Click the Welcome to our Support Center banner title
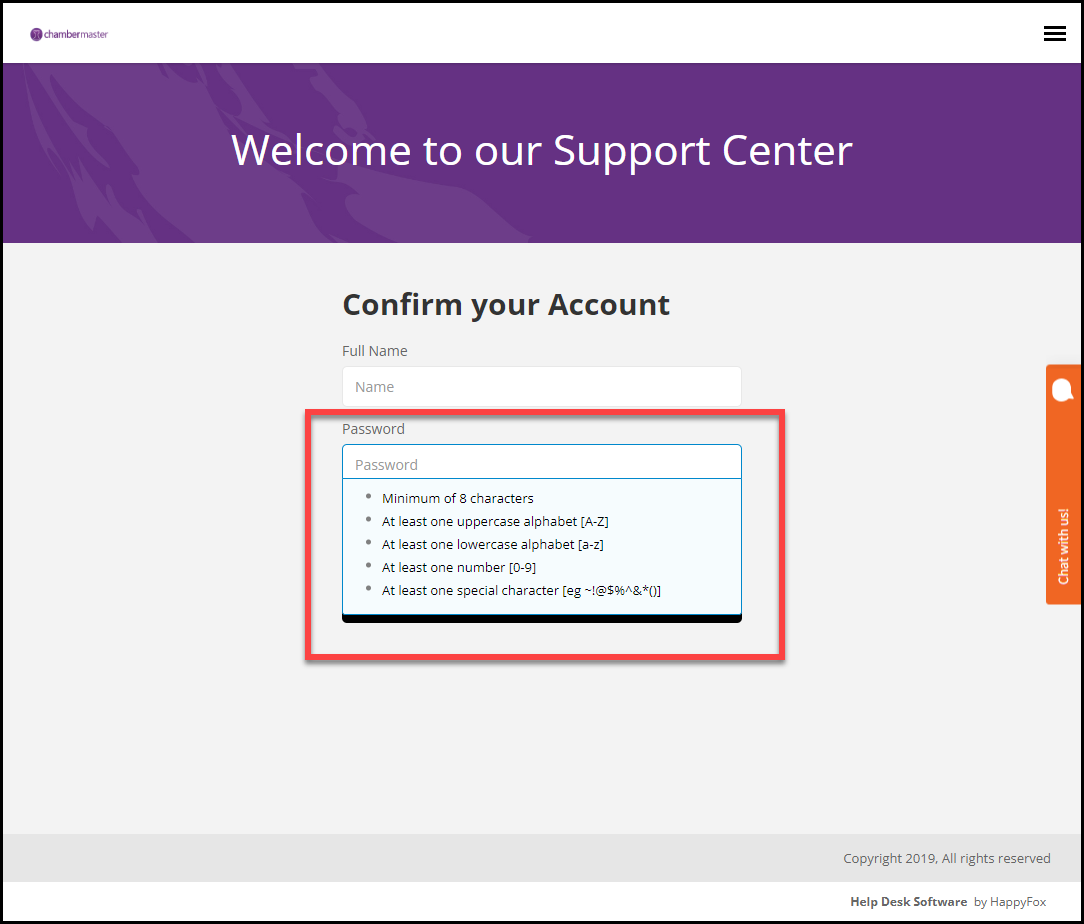This screenshot has width=1084, height=924. click(541, 151)
